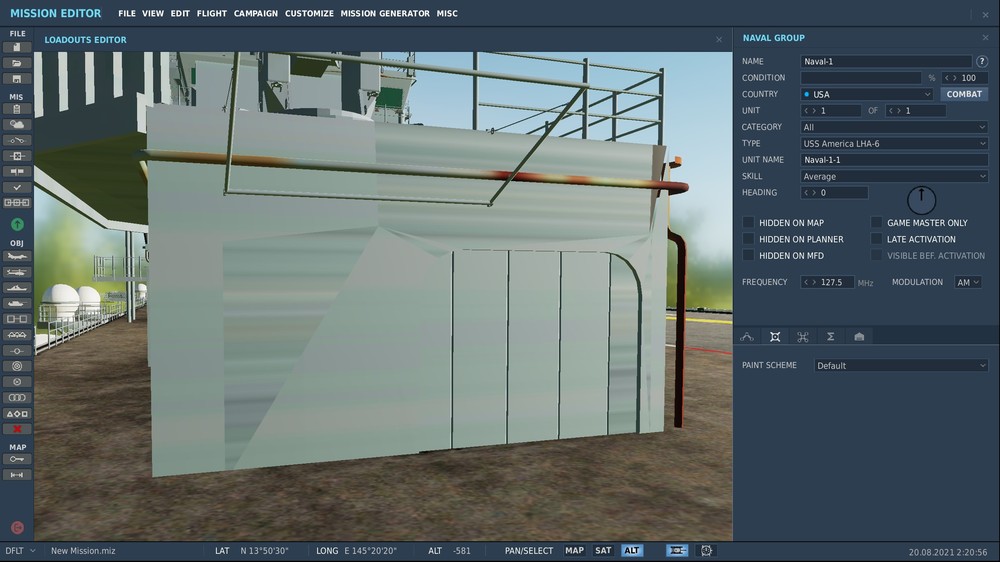
Task: Open the weather cloud icon
Action: point(17,124)
